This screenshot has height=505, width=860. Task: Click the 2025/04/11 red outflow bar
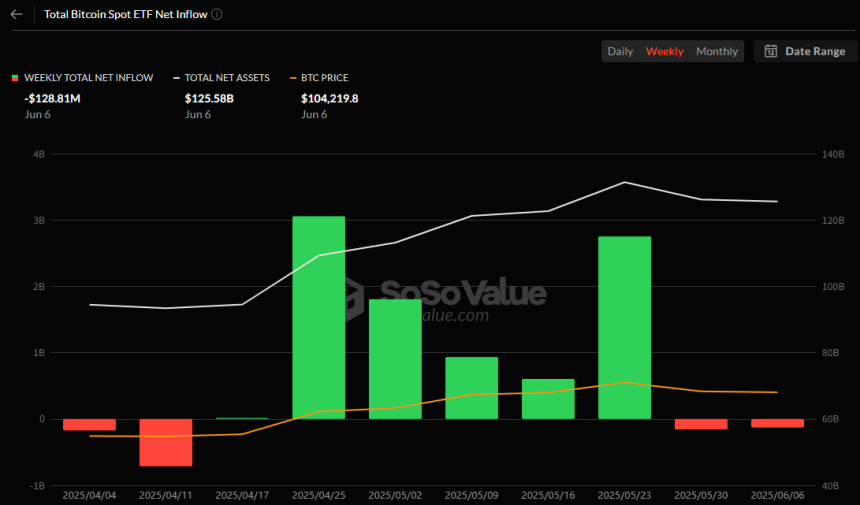point(166,442)
